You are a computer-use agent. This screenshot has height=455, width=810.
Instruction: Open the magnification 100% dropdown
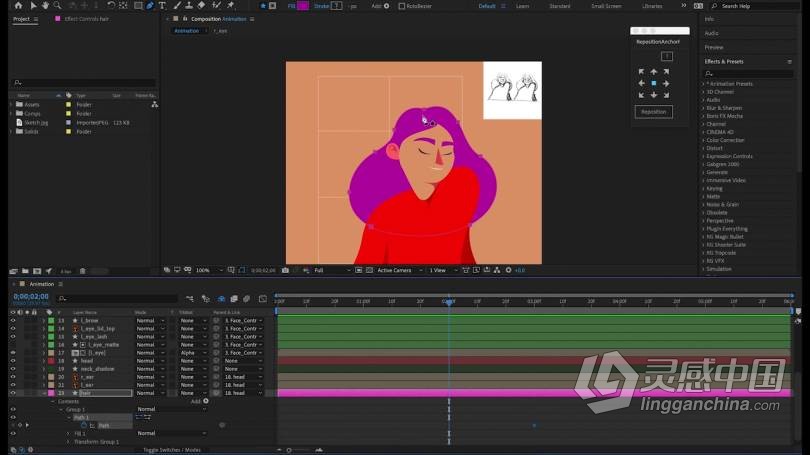pos(209,270)
